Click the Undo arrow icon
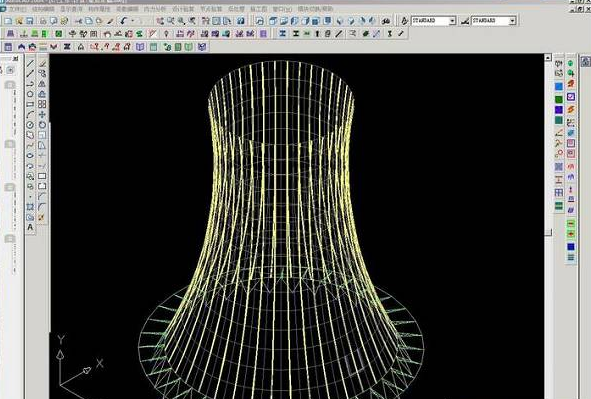Viewport: 591px width, 399px height. [x=124, y=21]
